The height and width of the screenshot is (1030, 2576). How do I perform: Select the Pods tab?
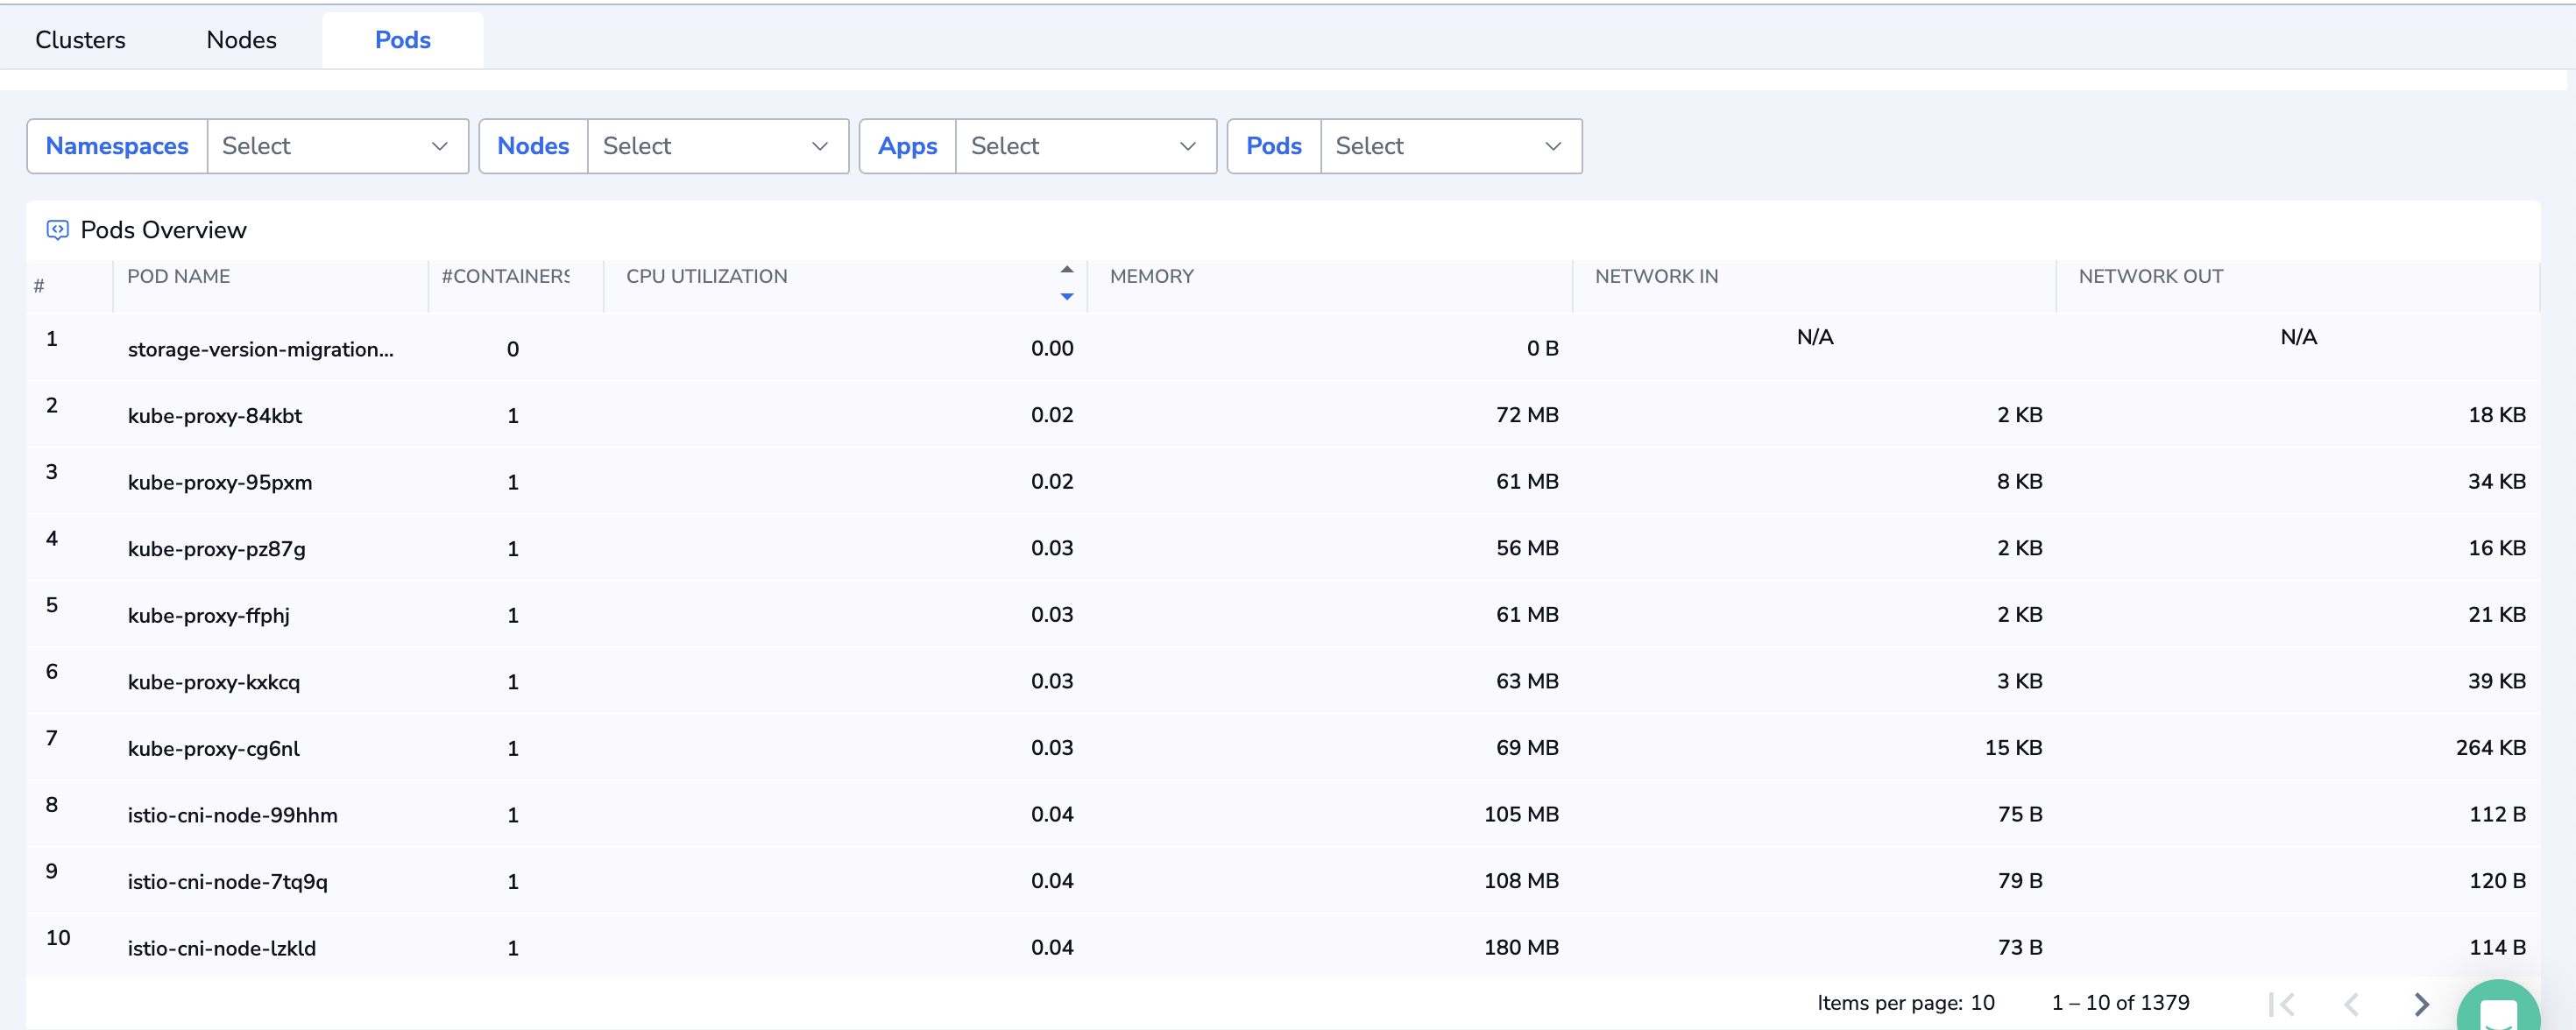(x=402, y=40)
